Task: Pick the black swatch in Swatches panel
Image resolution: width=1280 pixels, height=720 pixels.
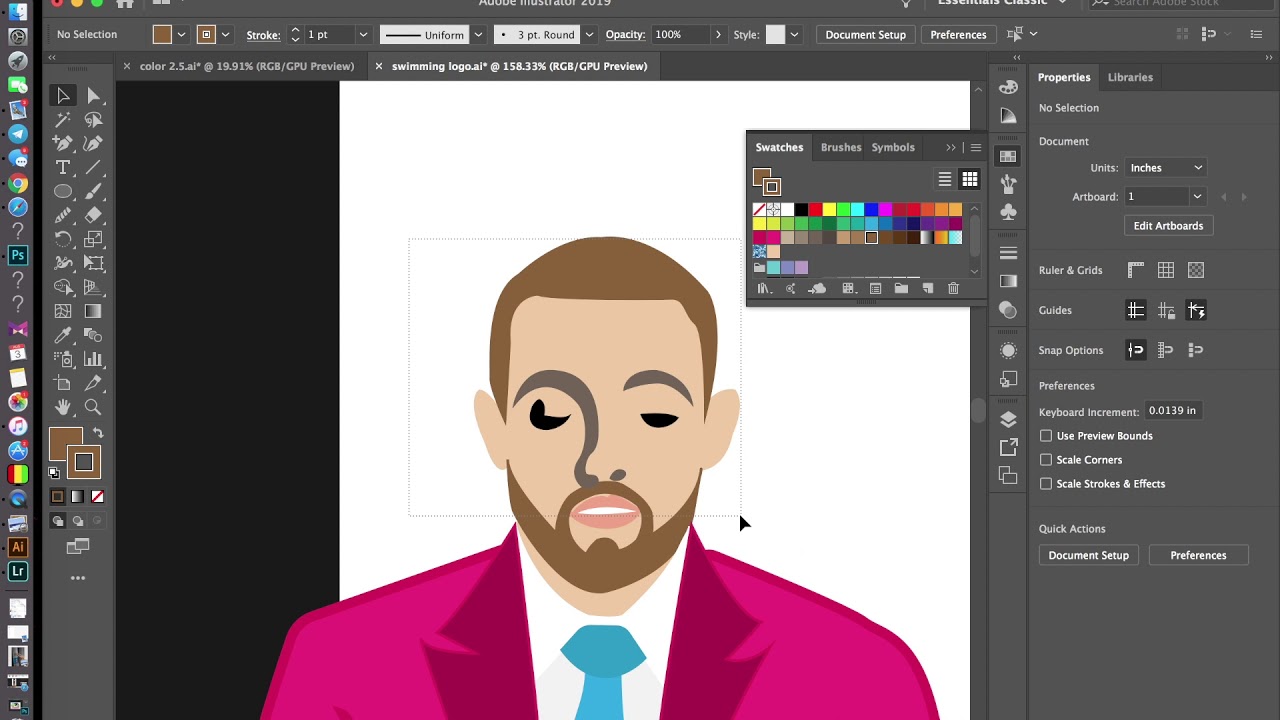Action: pyautogui.click(x=801, y=209)
